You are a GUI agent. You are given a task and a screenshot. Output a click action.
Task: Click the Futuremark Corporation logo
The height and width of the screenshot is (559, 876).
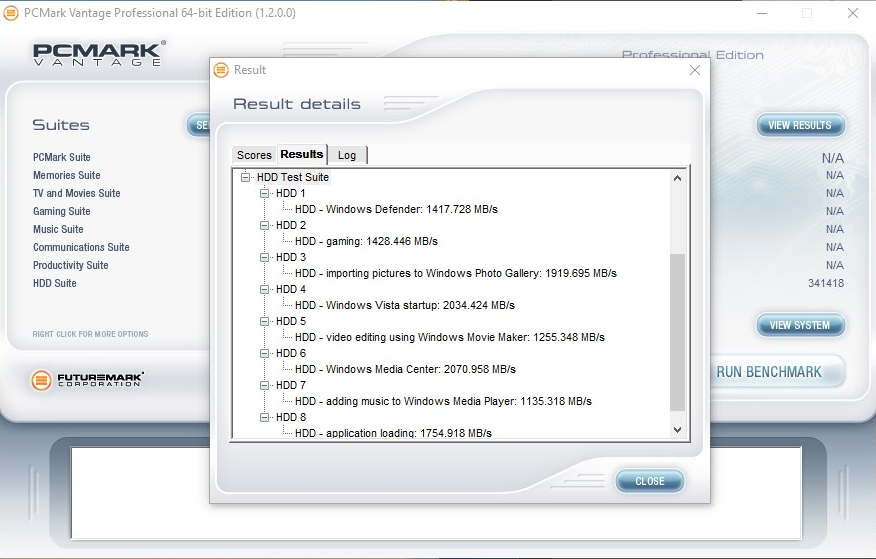coord(88,380)
